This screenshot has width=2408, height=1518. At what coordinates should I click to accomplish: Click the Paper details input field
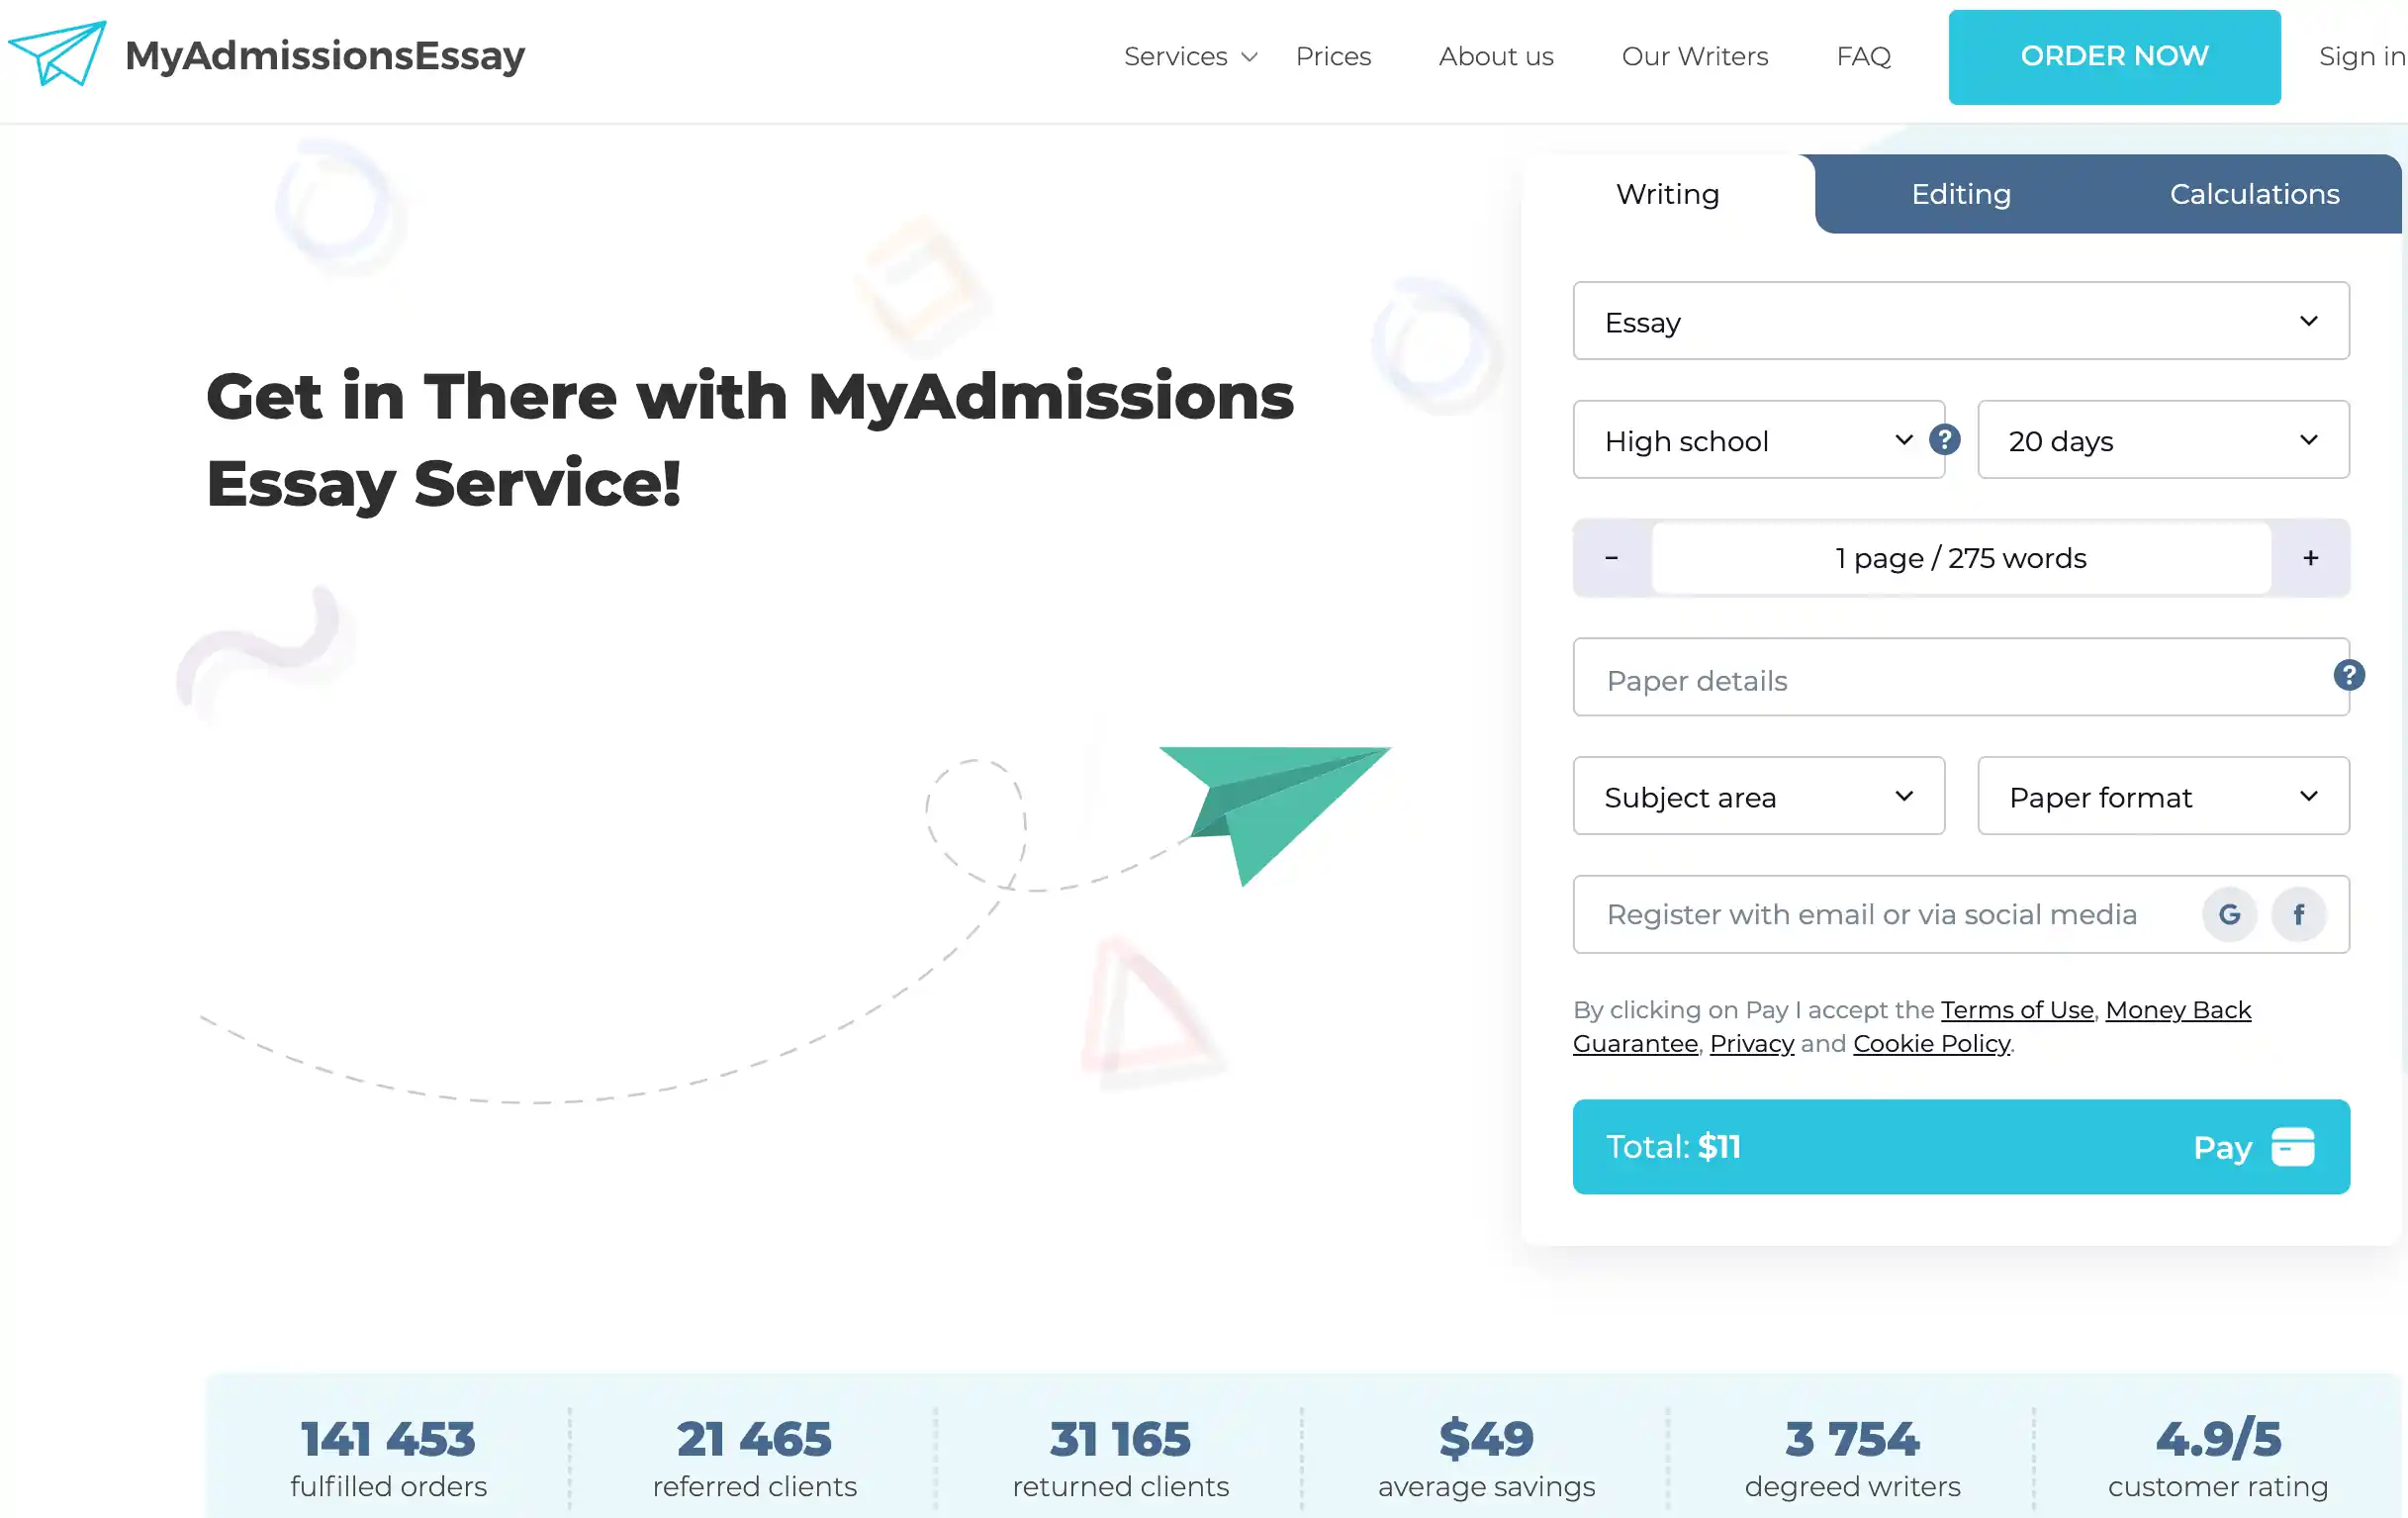click(1961, 677)
